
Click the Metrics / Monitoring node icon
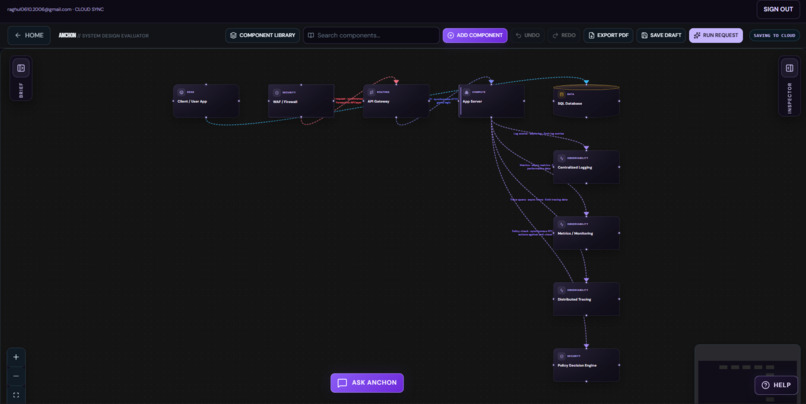click(561, 224)
